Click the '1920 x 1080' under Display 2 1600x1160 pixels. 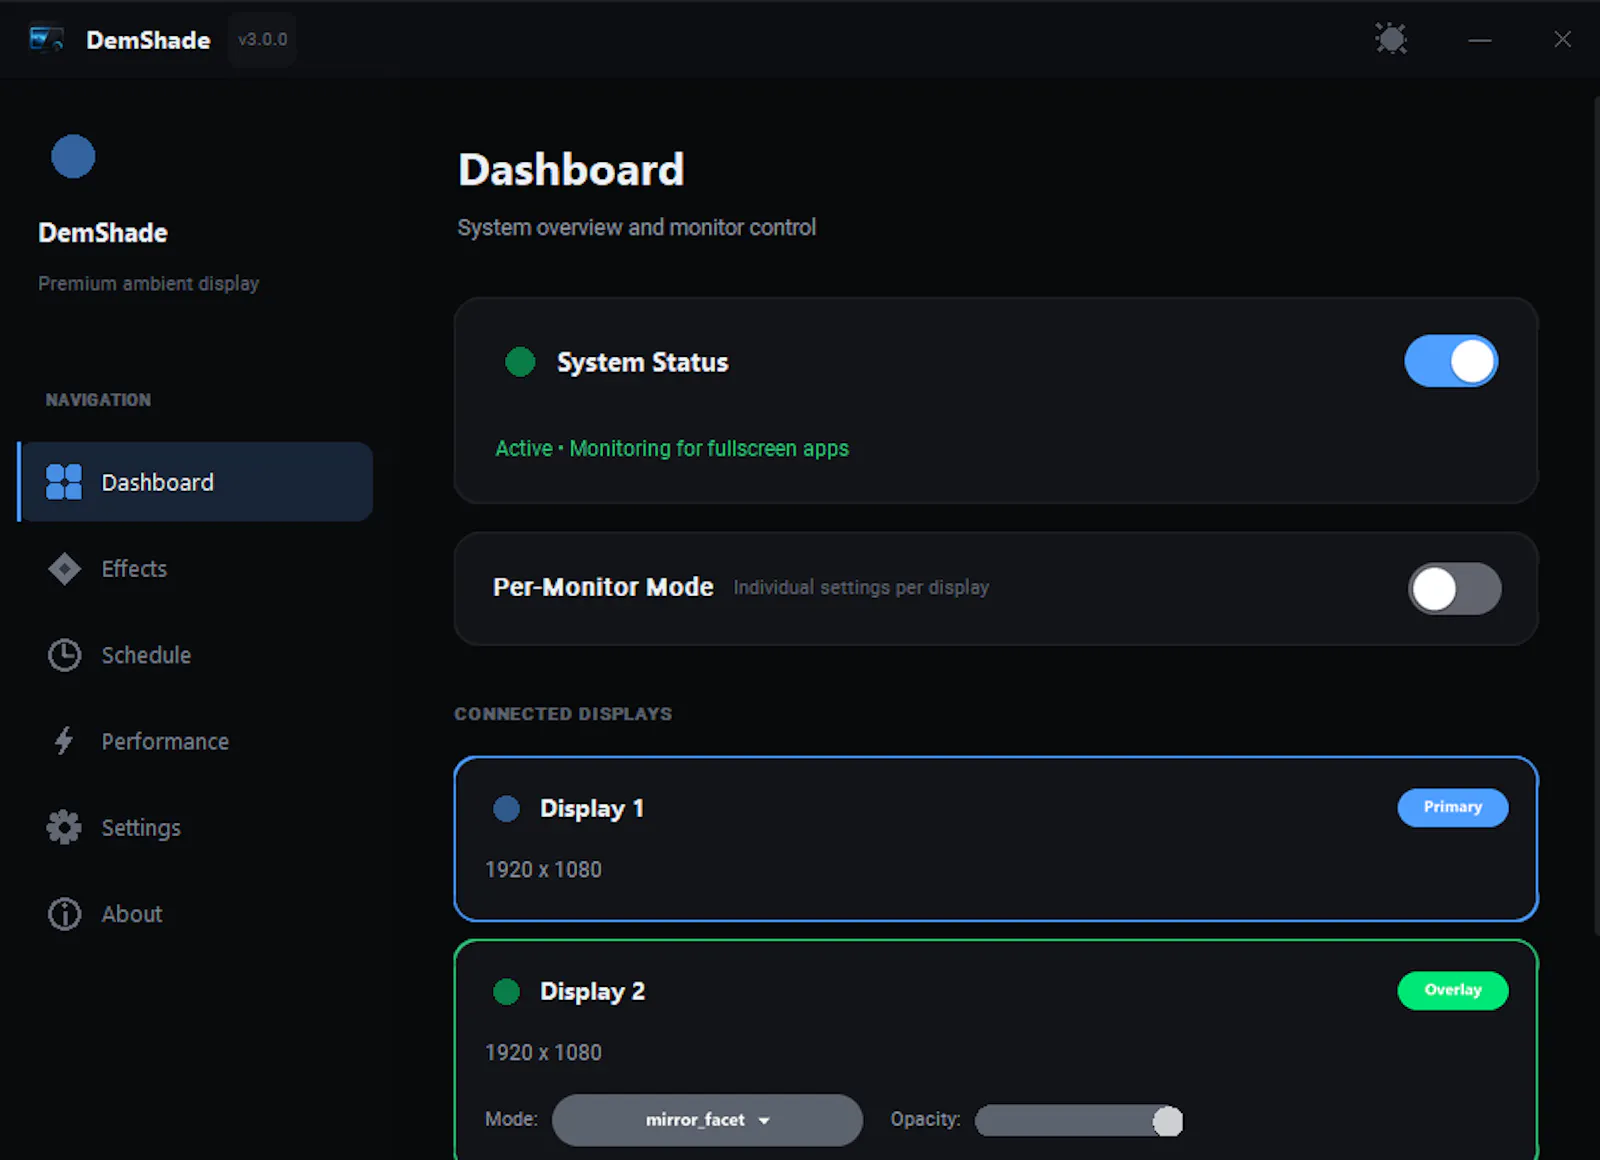point(543,1053)
